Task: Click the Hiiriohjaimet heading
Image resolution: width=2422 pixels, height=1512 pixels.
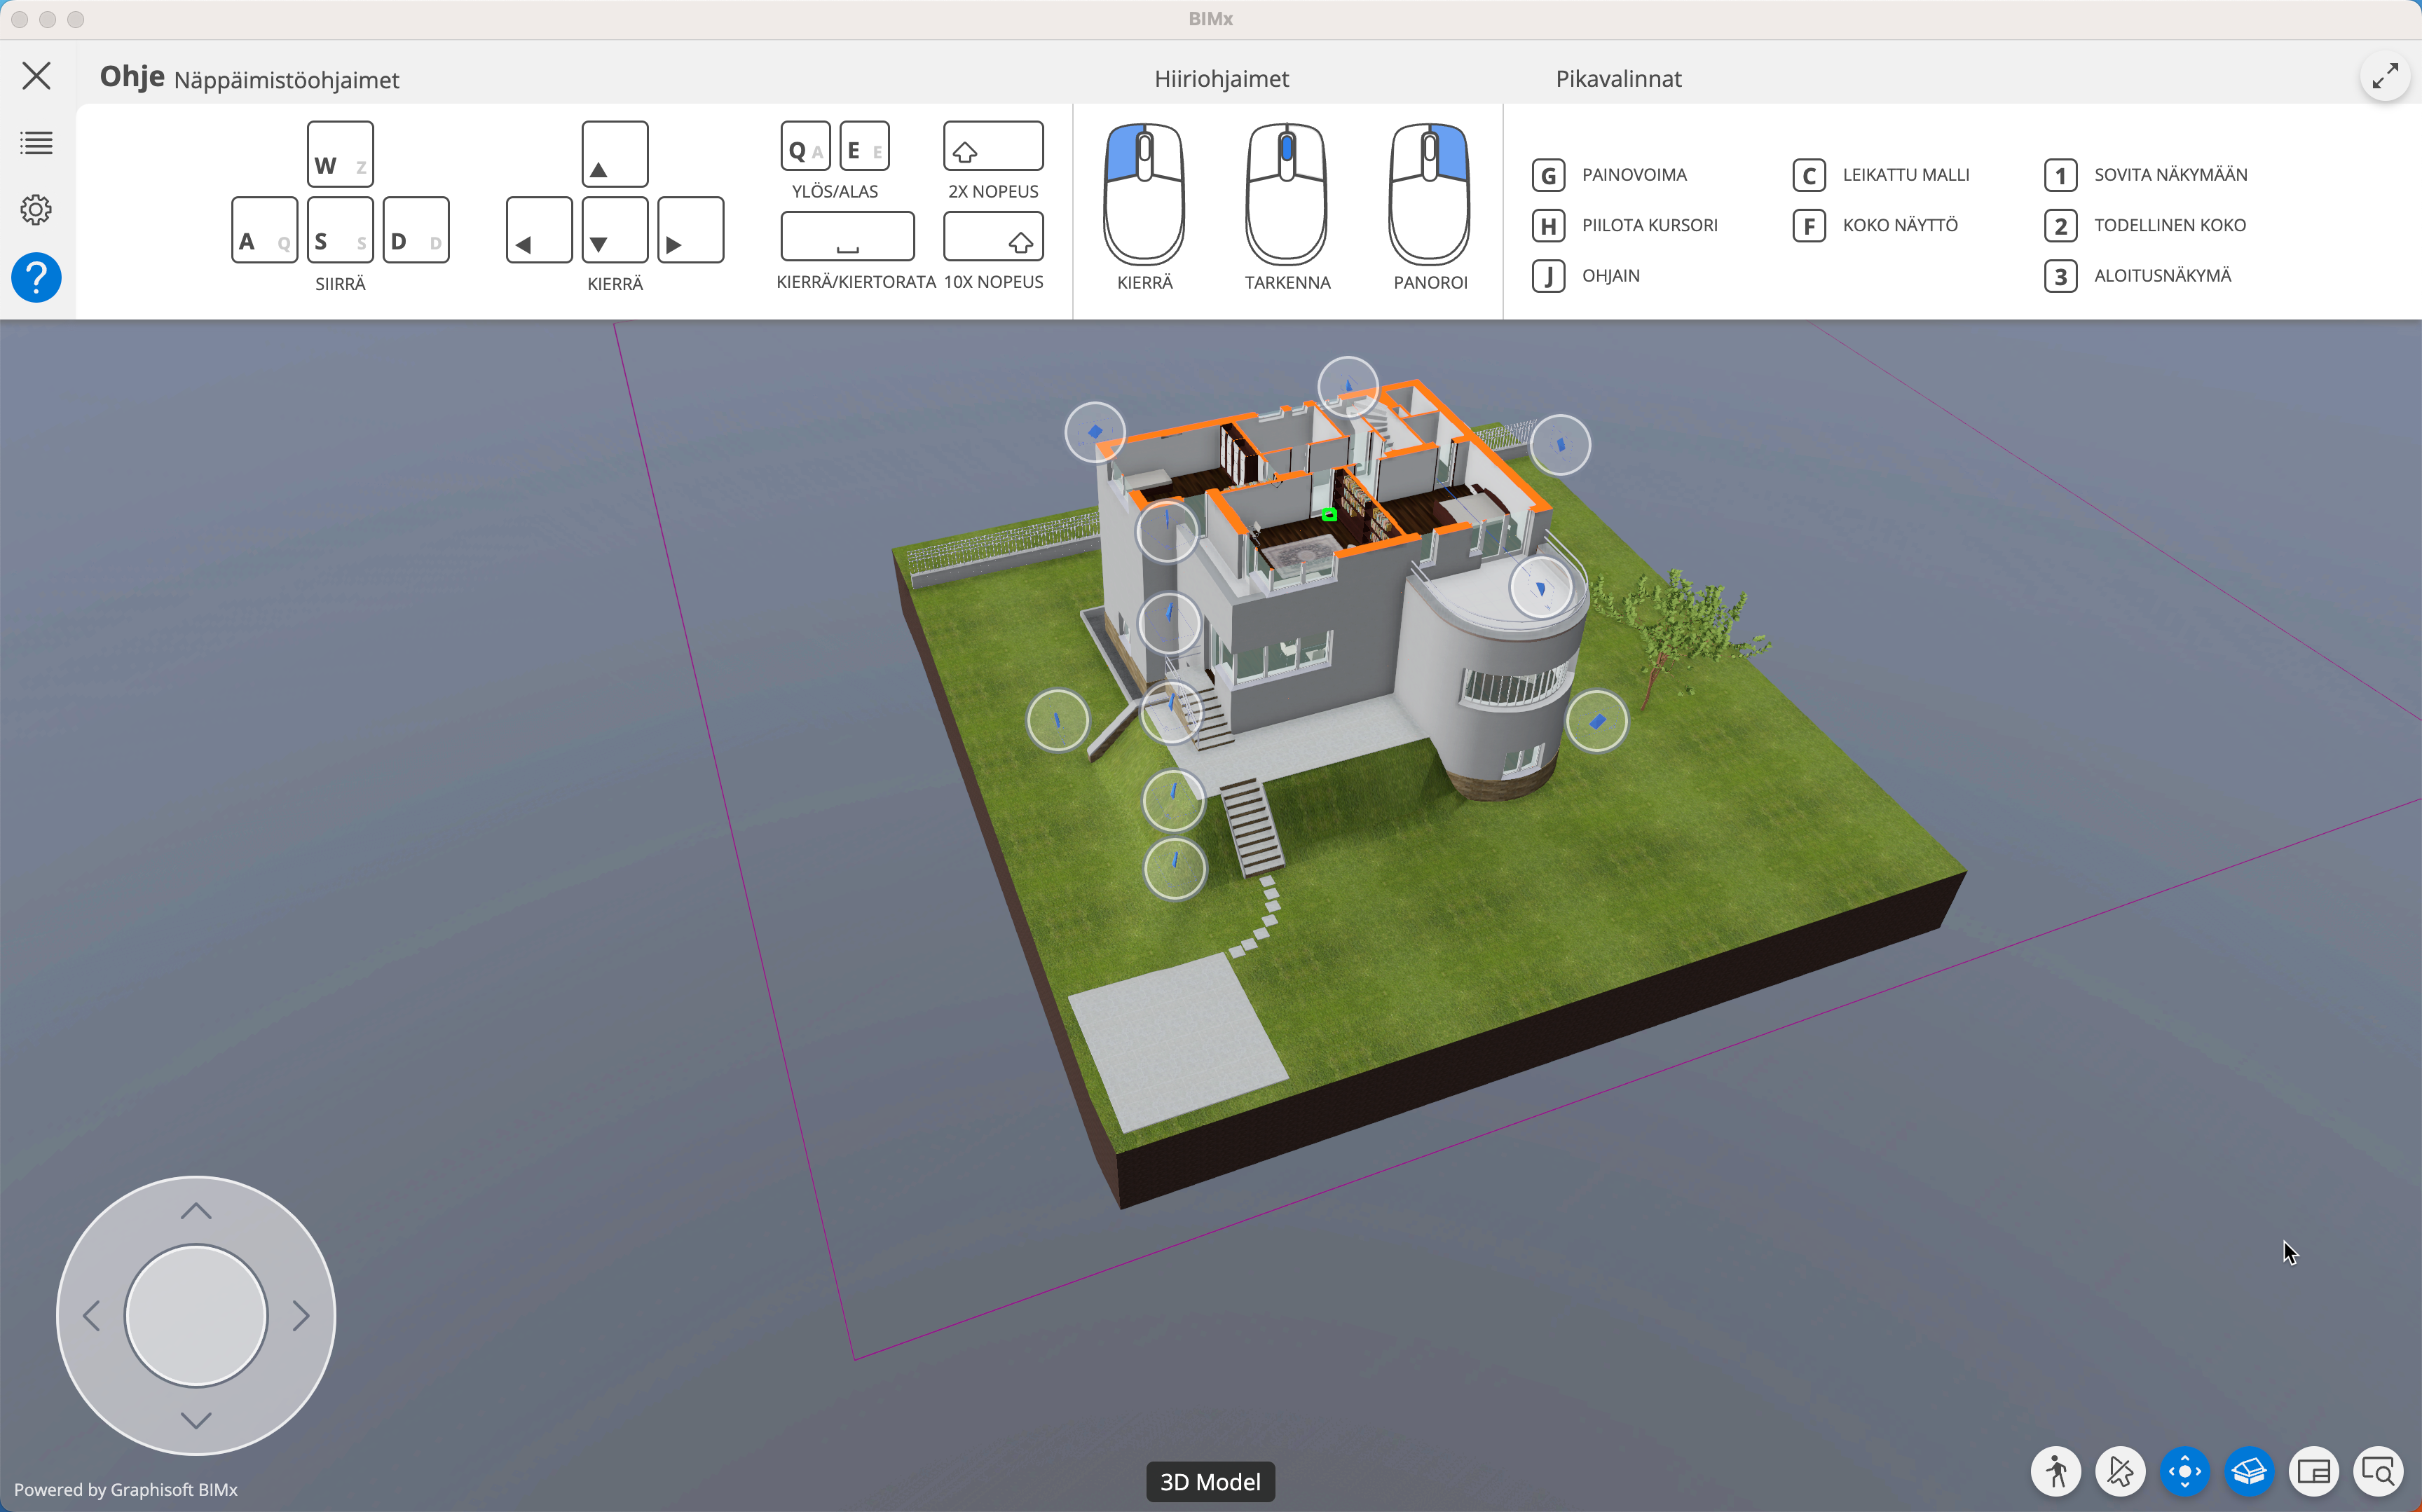Action: [x=1221, y=79]
